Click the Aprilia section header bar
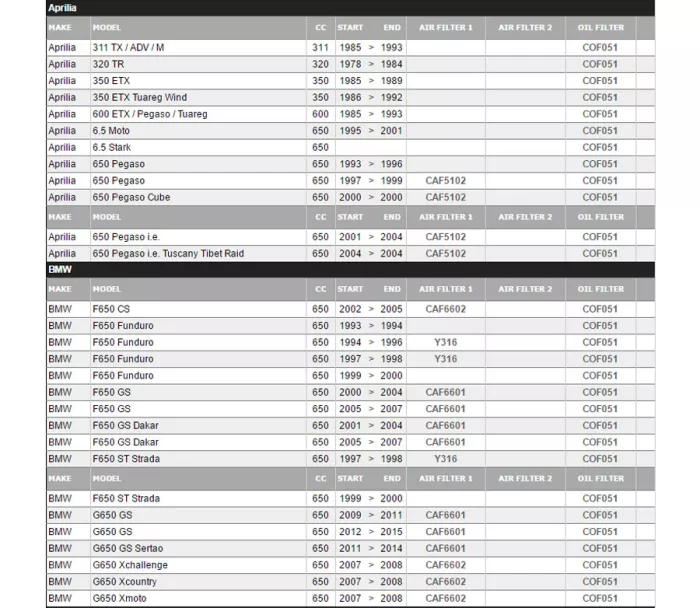 350,8
